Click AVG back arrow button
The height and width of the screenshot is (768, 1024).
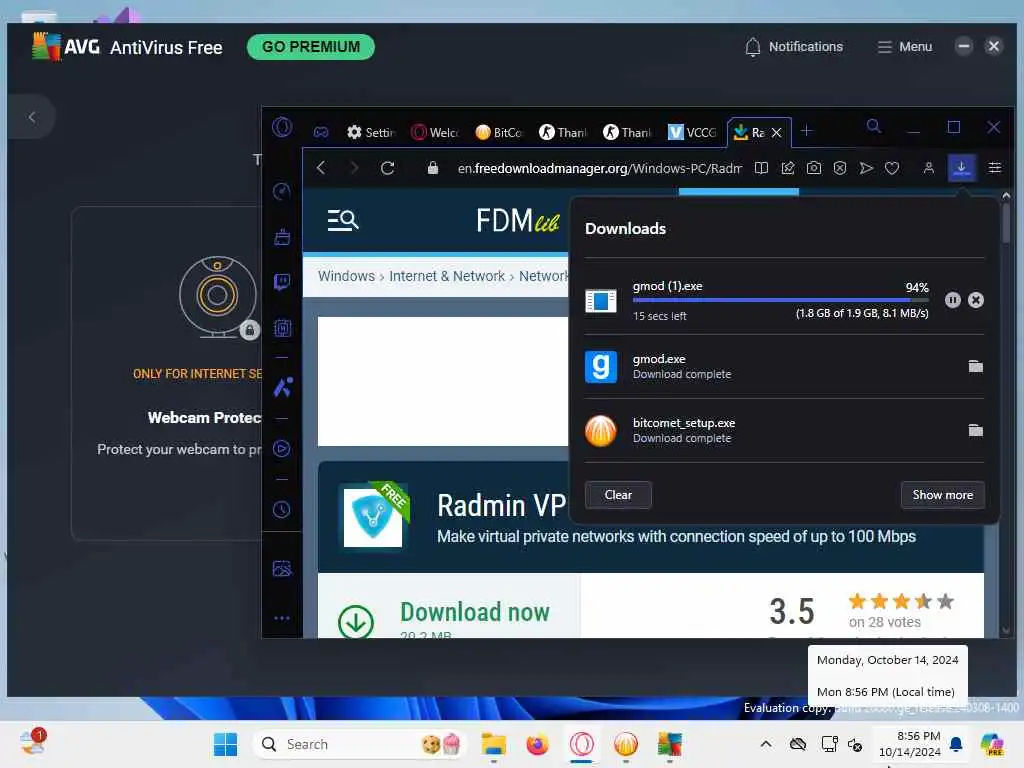tap(31, 117)
